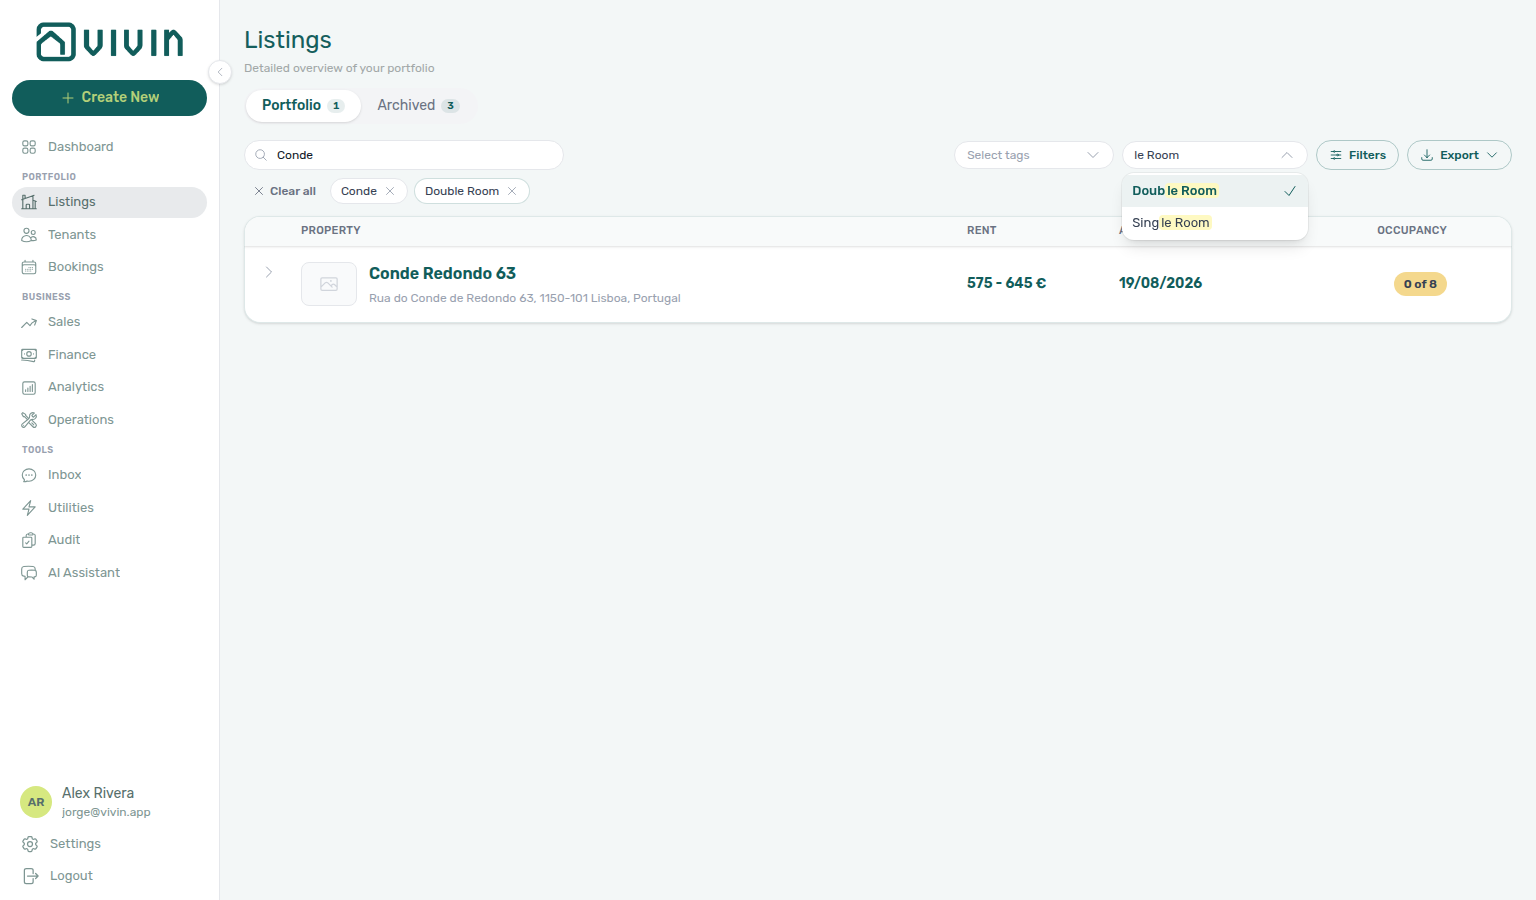Viewport: 1536px width, 900px height.
Task: Remove the Double Room filter chip
Action: click(512, 191)
